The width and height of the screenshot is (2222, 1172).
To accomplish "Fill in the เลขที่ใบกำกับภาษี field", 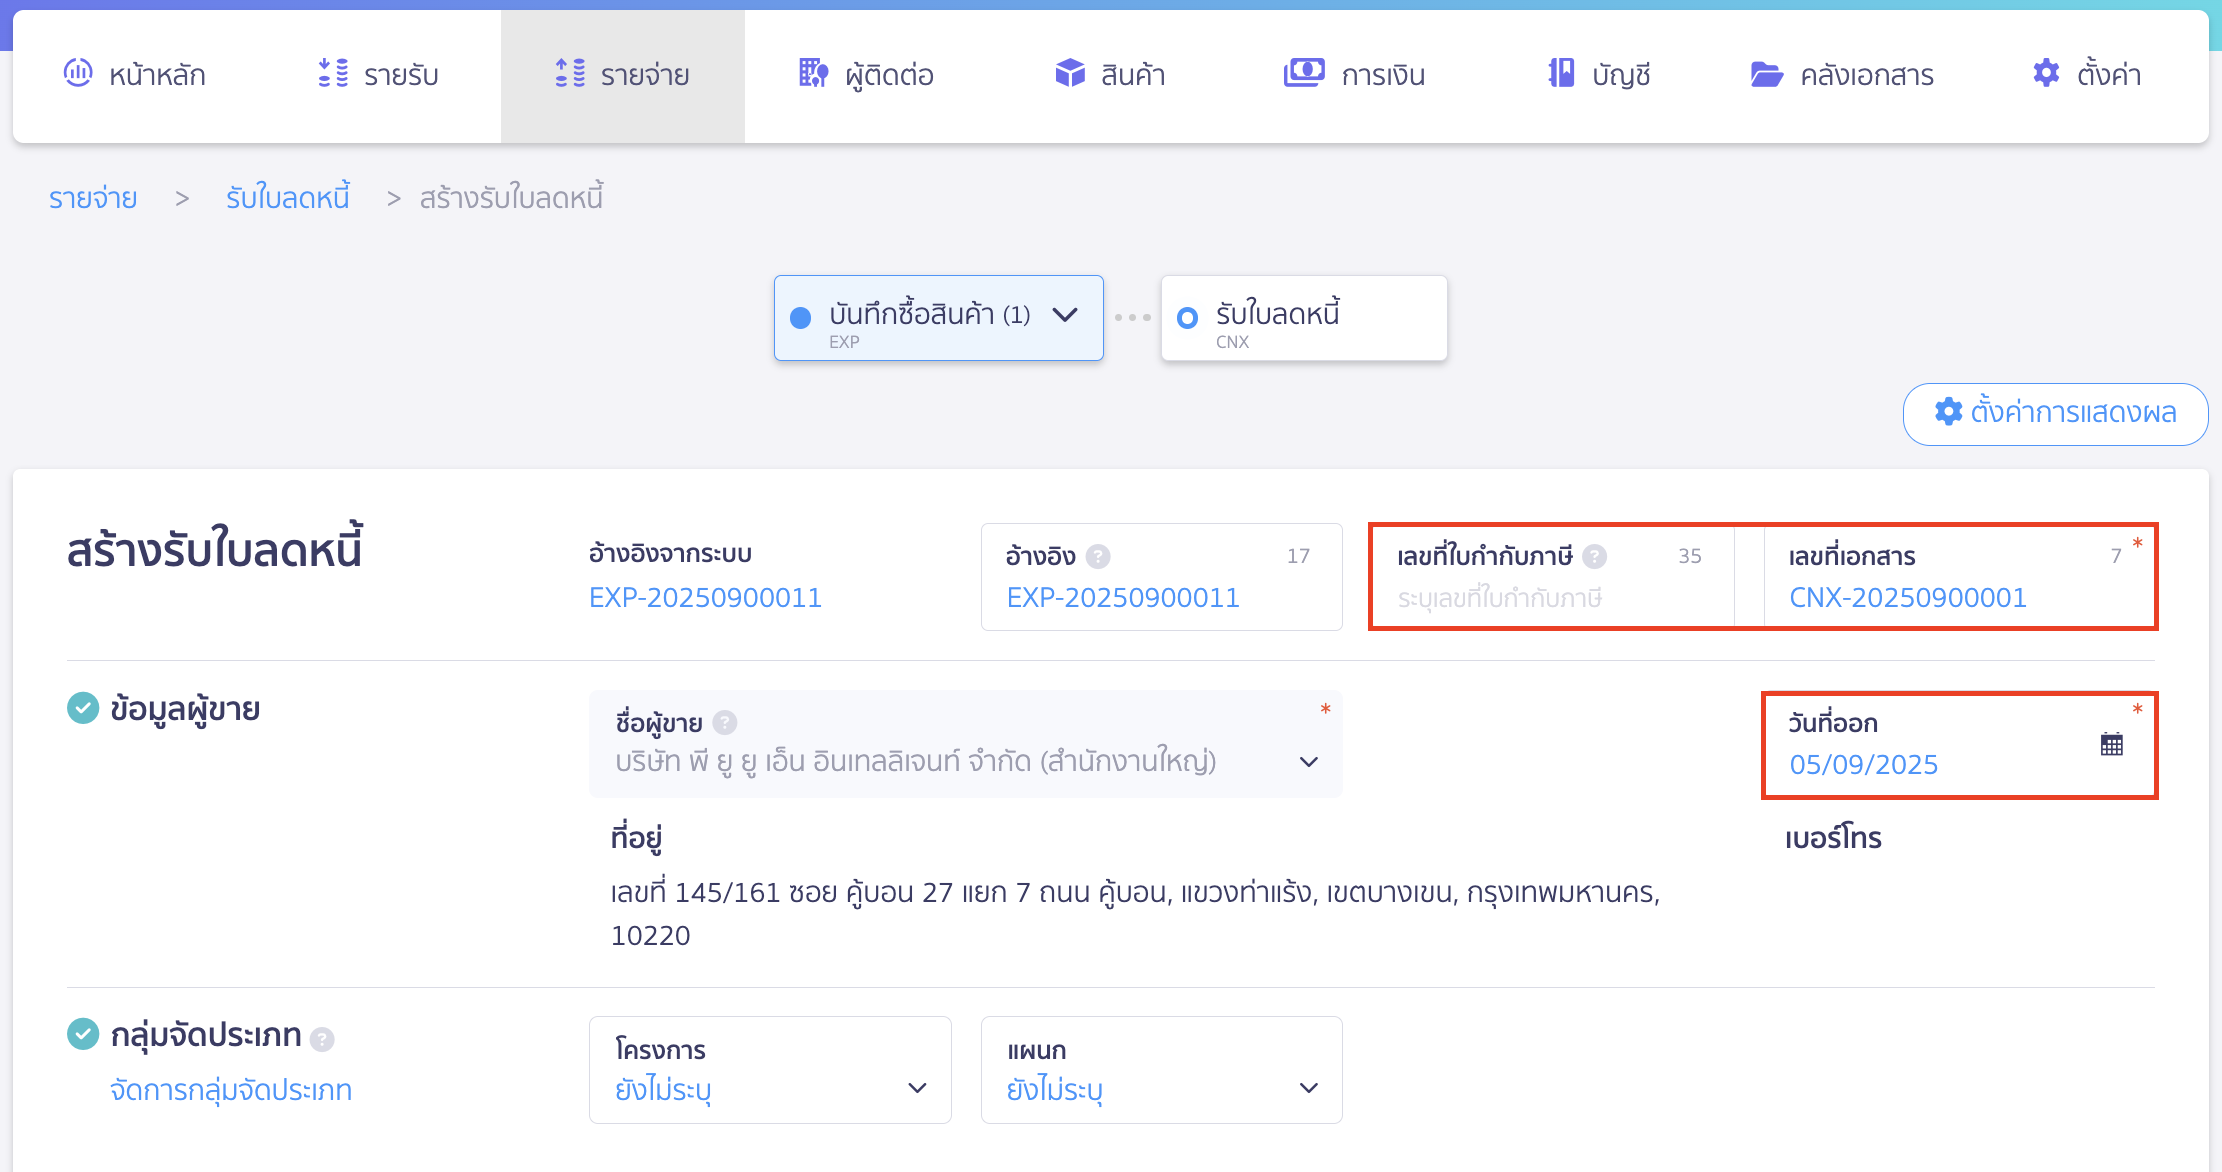I will pyautogui.click(x=1551, y=577).
